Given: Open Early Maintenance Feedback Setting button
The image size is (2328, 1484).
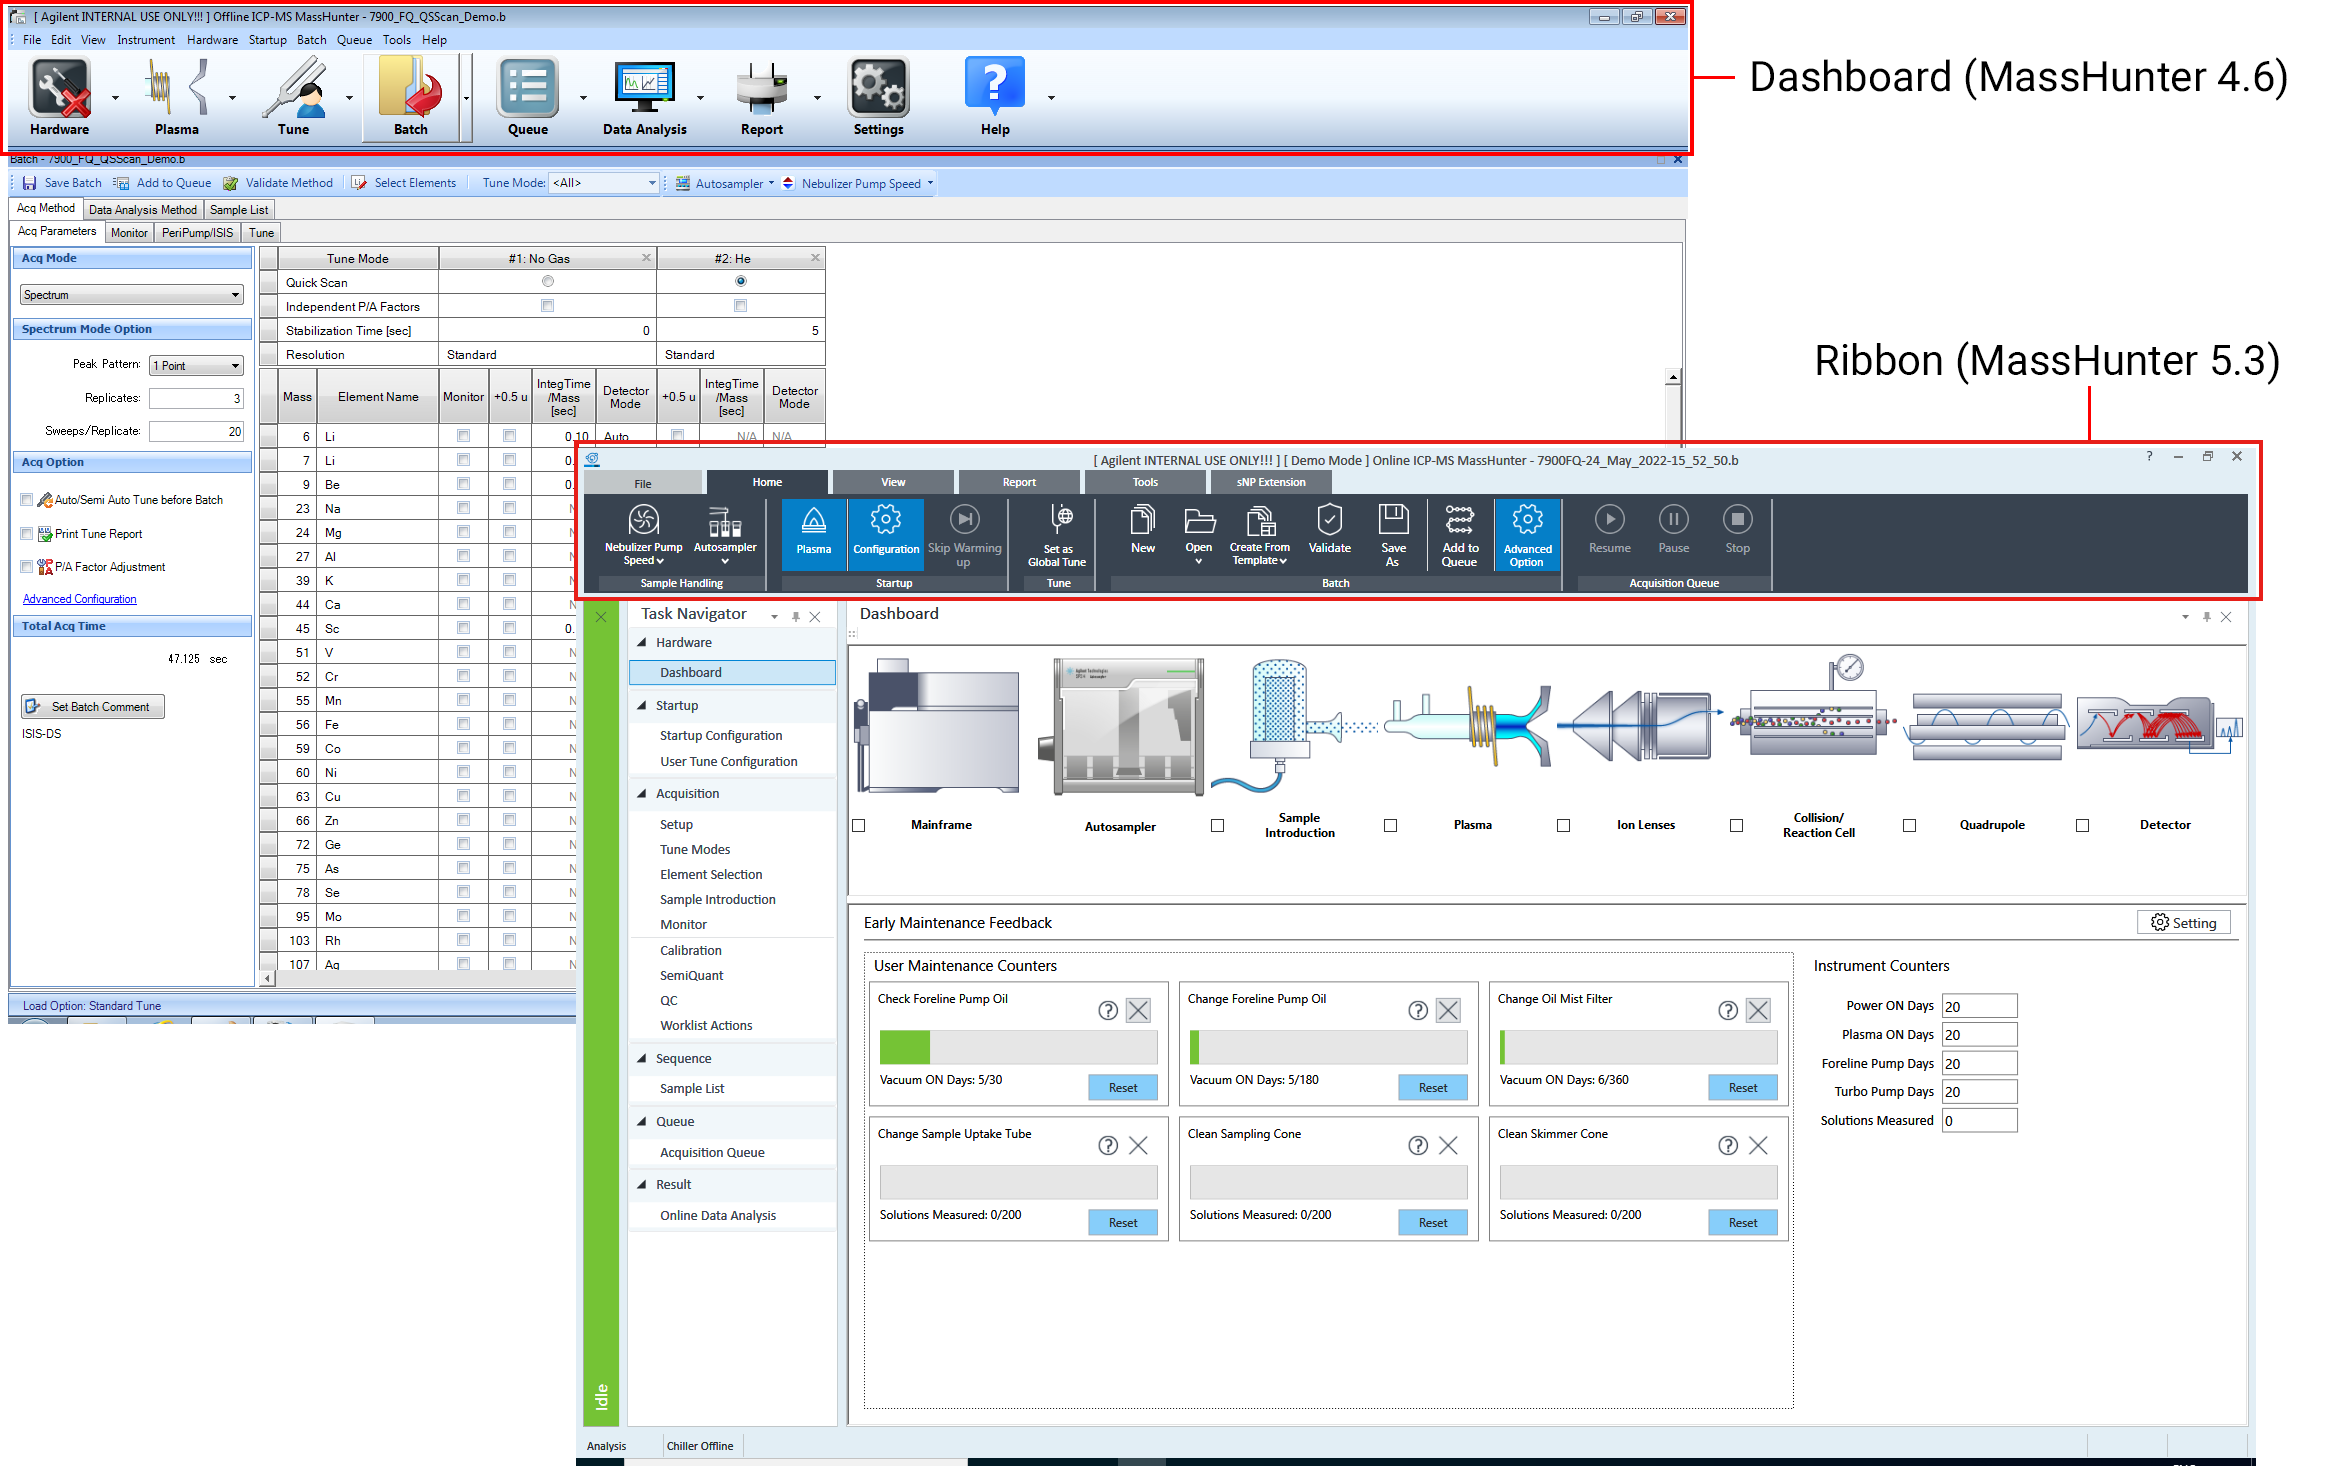Looking at the screenshot, I should click(x=2184, y=923).
